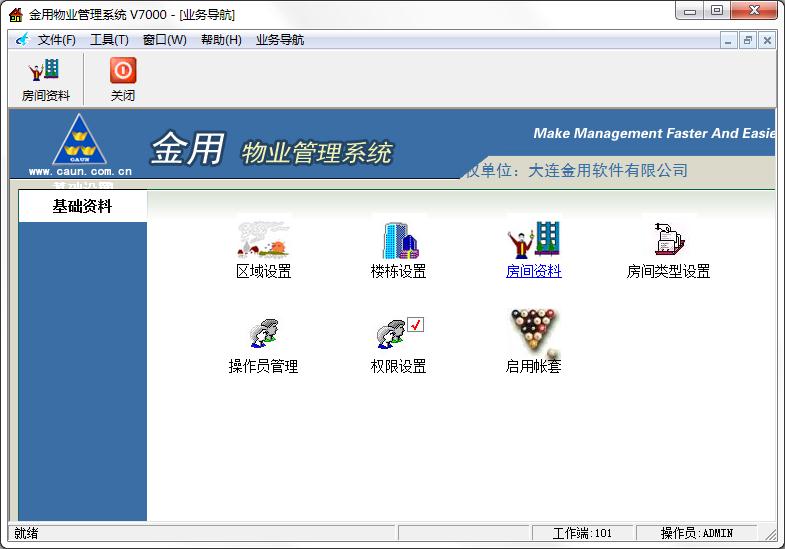Restore the inner child window
Screen dimensions: 785x549
click(747, 41)
